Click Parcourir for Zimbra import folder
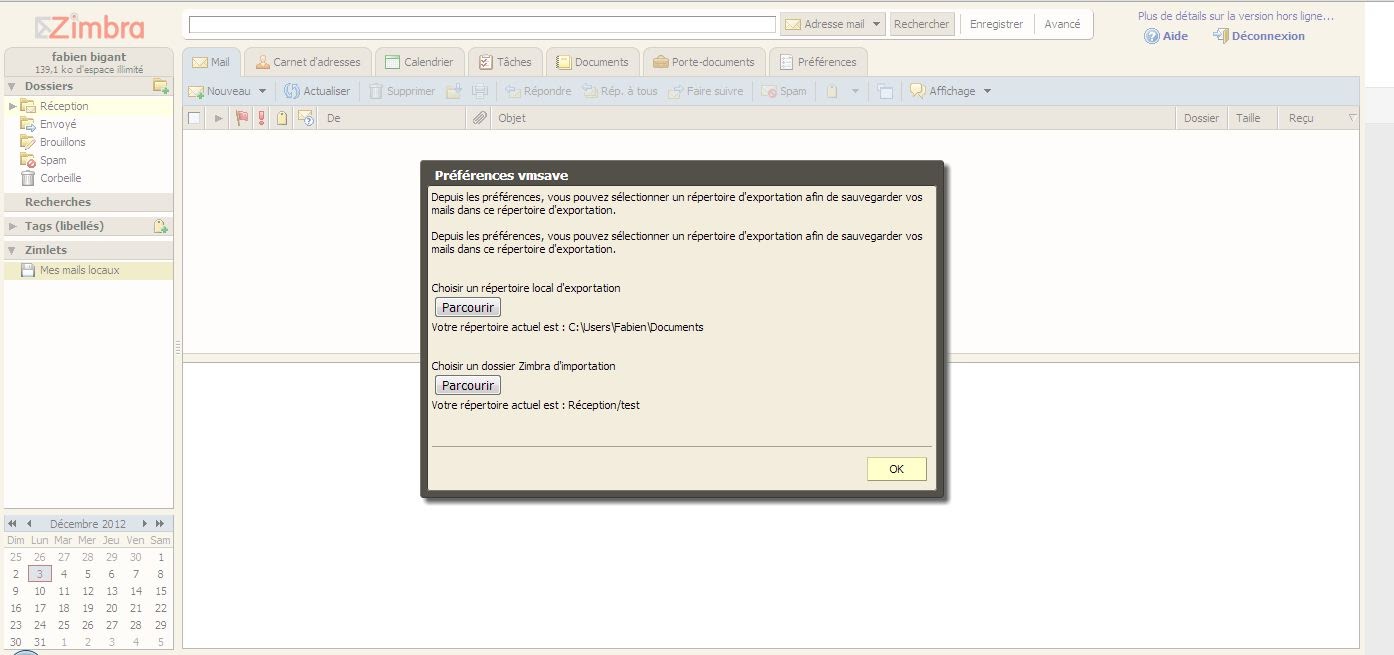Screen dimensions: 1394x655 click(468, 385)
